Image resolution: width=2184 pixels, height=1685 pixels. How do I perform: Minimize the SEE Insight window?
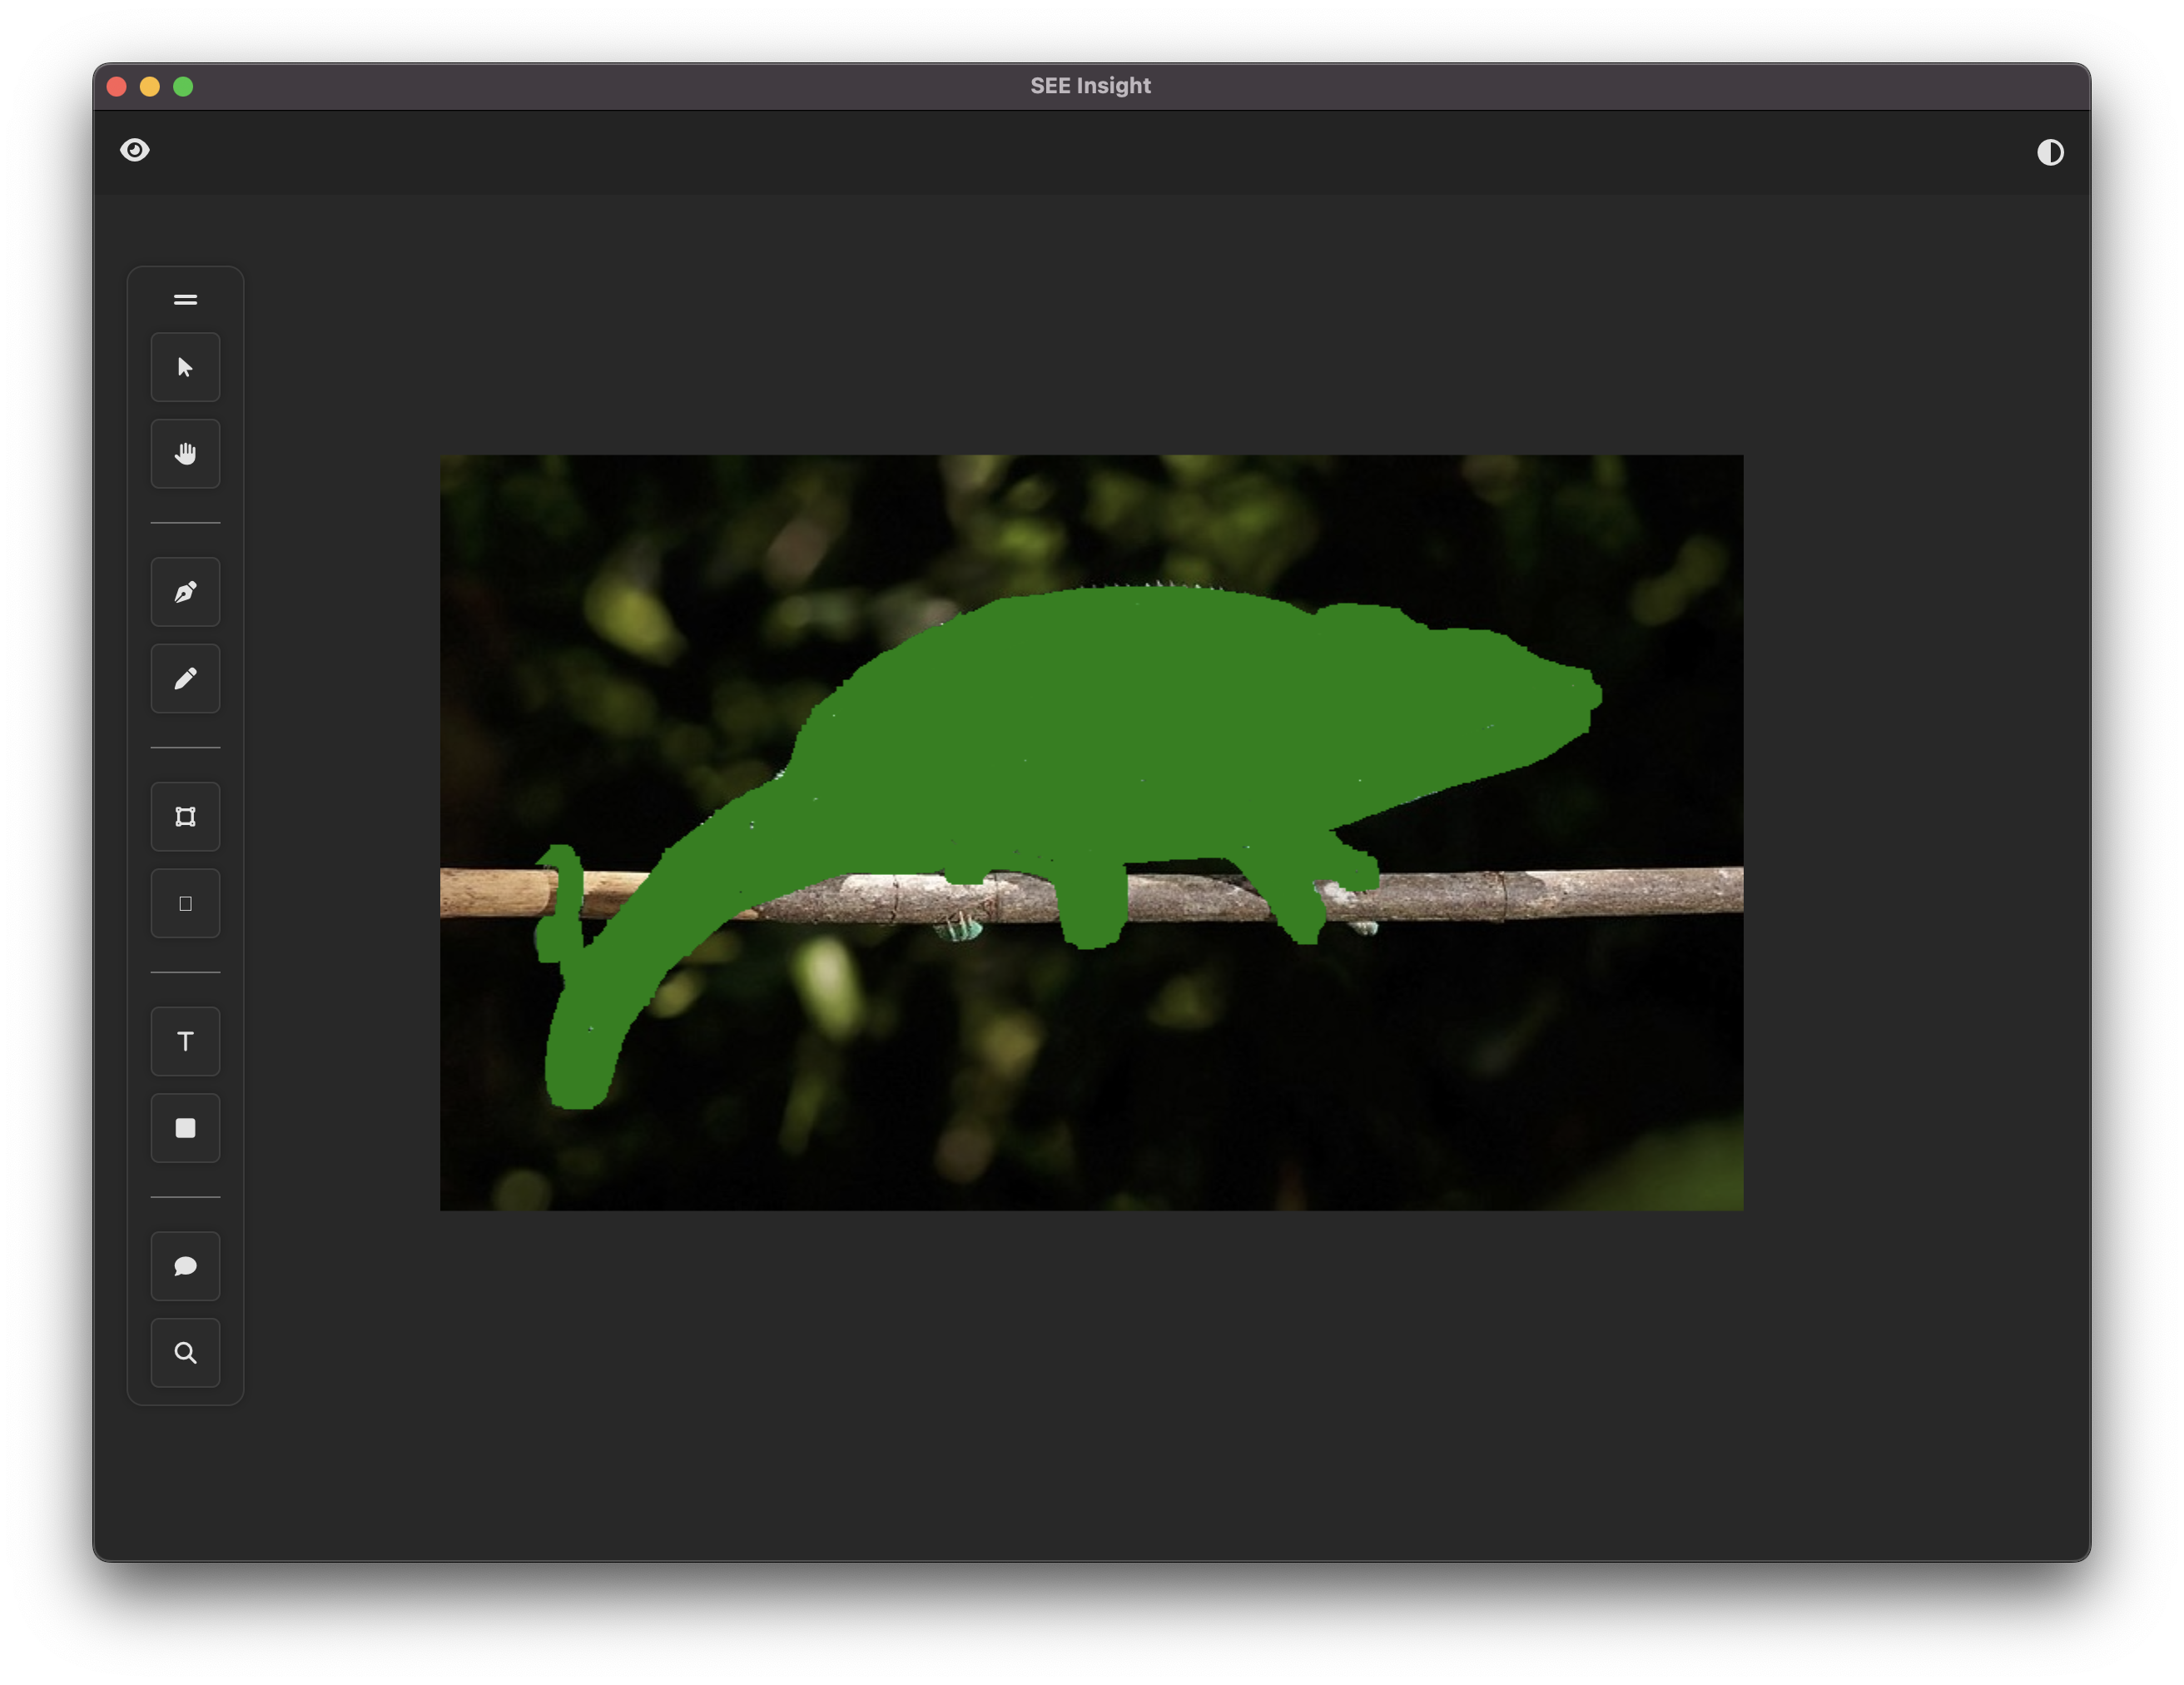coord(150,87)
